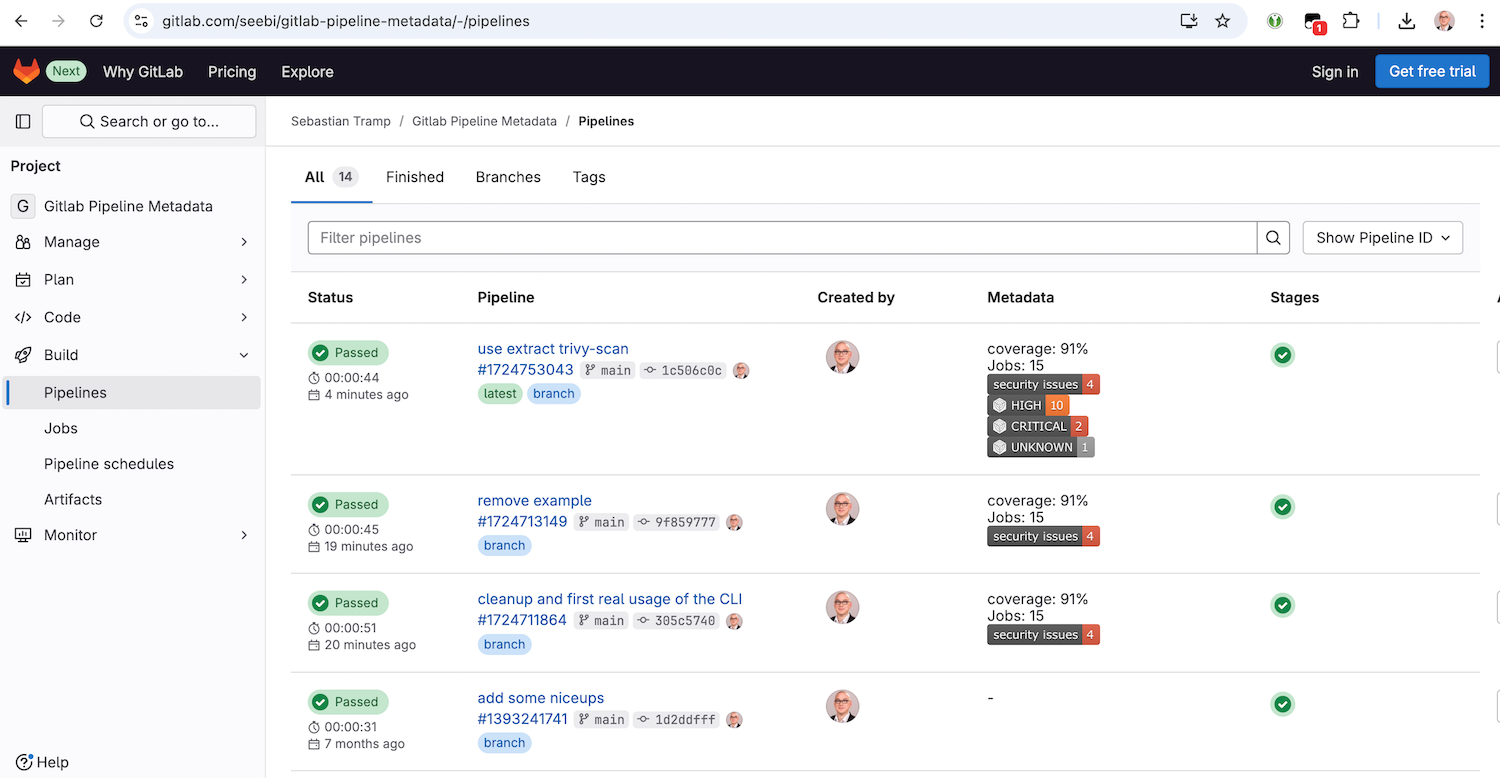Click stages status icon for pipeline #1393241741
The width and height of the screenshot is (1500, 778).
1282,704
